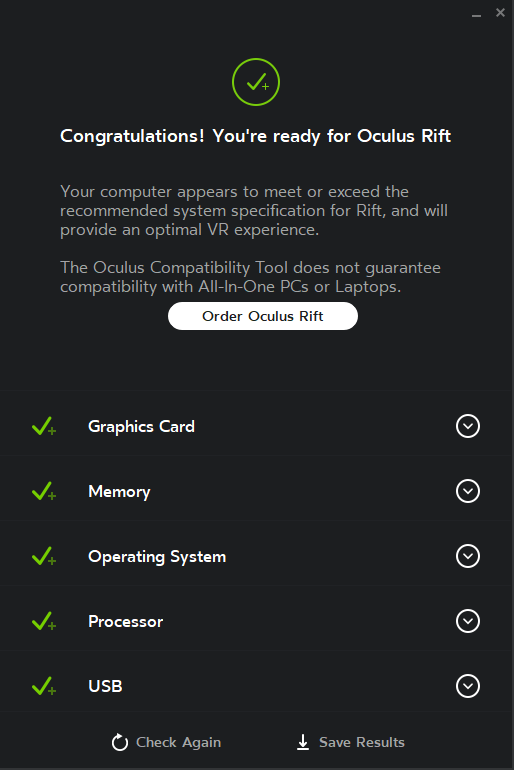
Task: Click the large green checkmark circle icon
Action: click(256, 82)
